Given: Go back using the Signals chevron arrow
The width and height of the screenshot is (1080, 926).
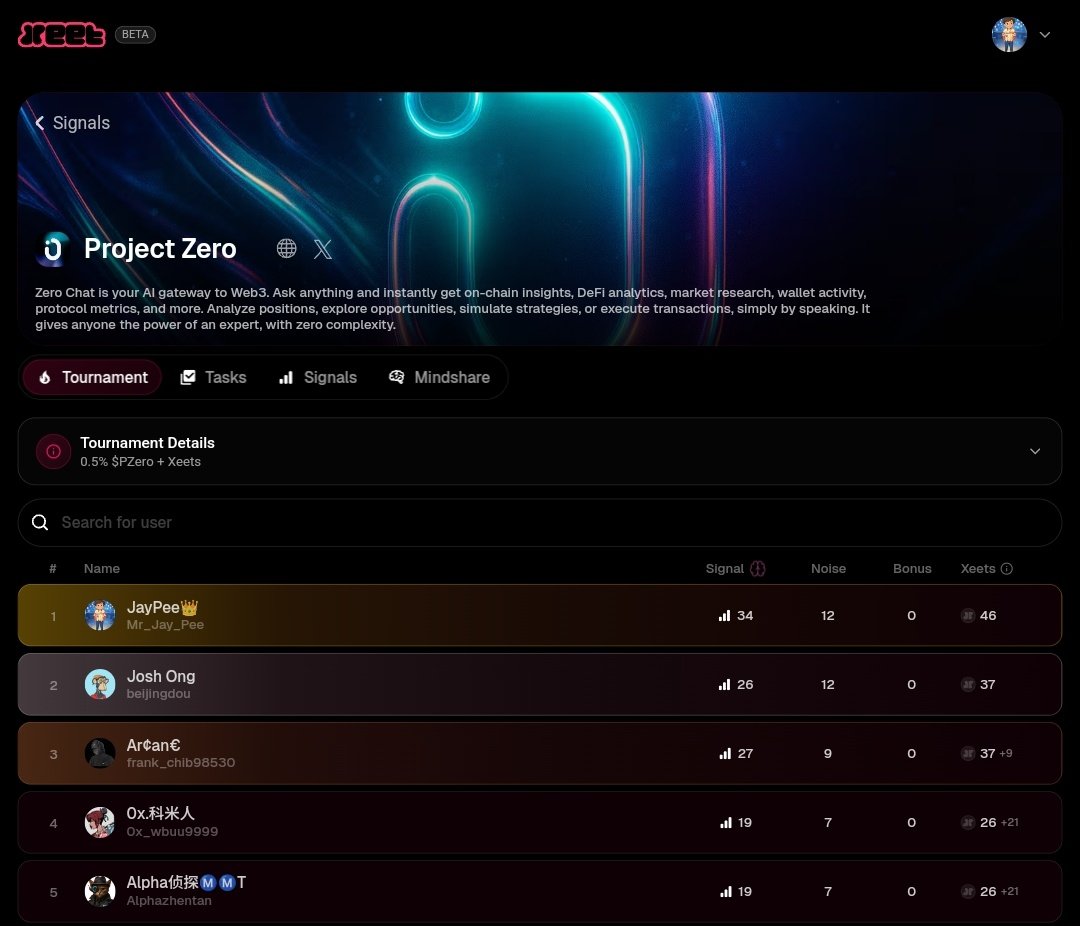Looking at the screenshot, I should 39,123.
